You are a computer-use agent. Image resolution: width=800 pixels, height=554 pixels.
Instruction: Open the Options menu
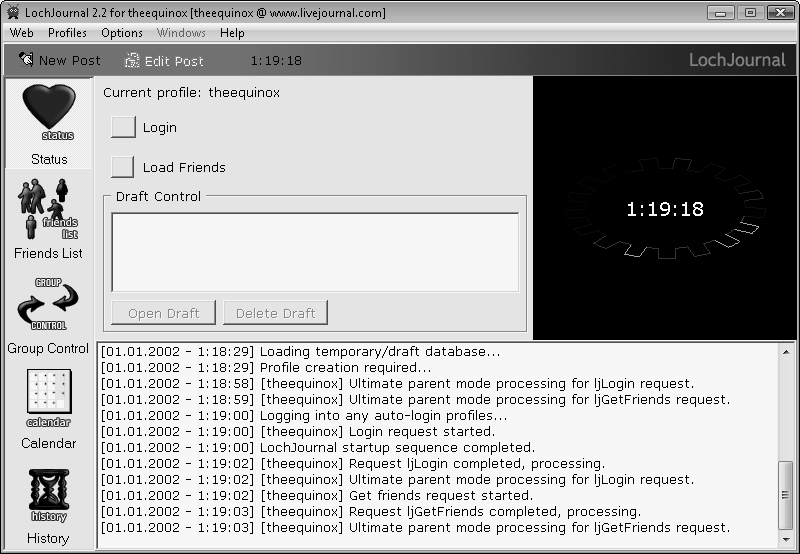click(x=122, y=33)
